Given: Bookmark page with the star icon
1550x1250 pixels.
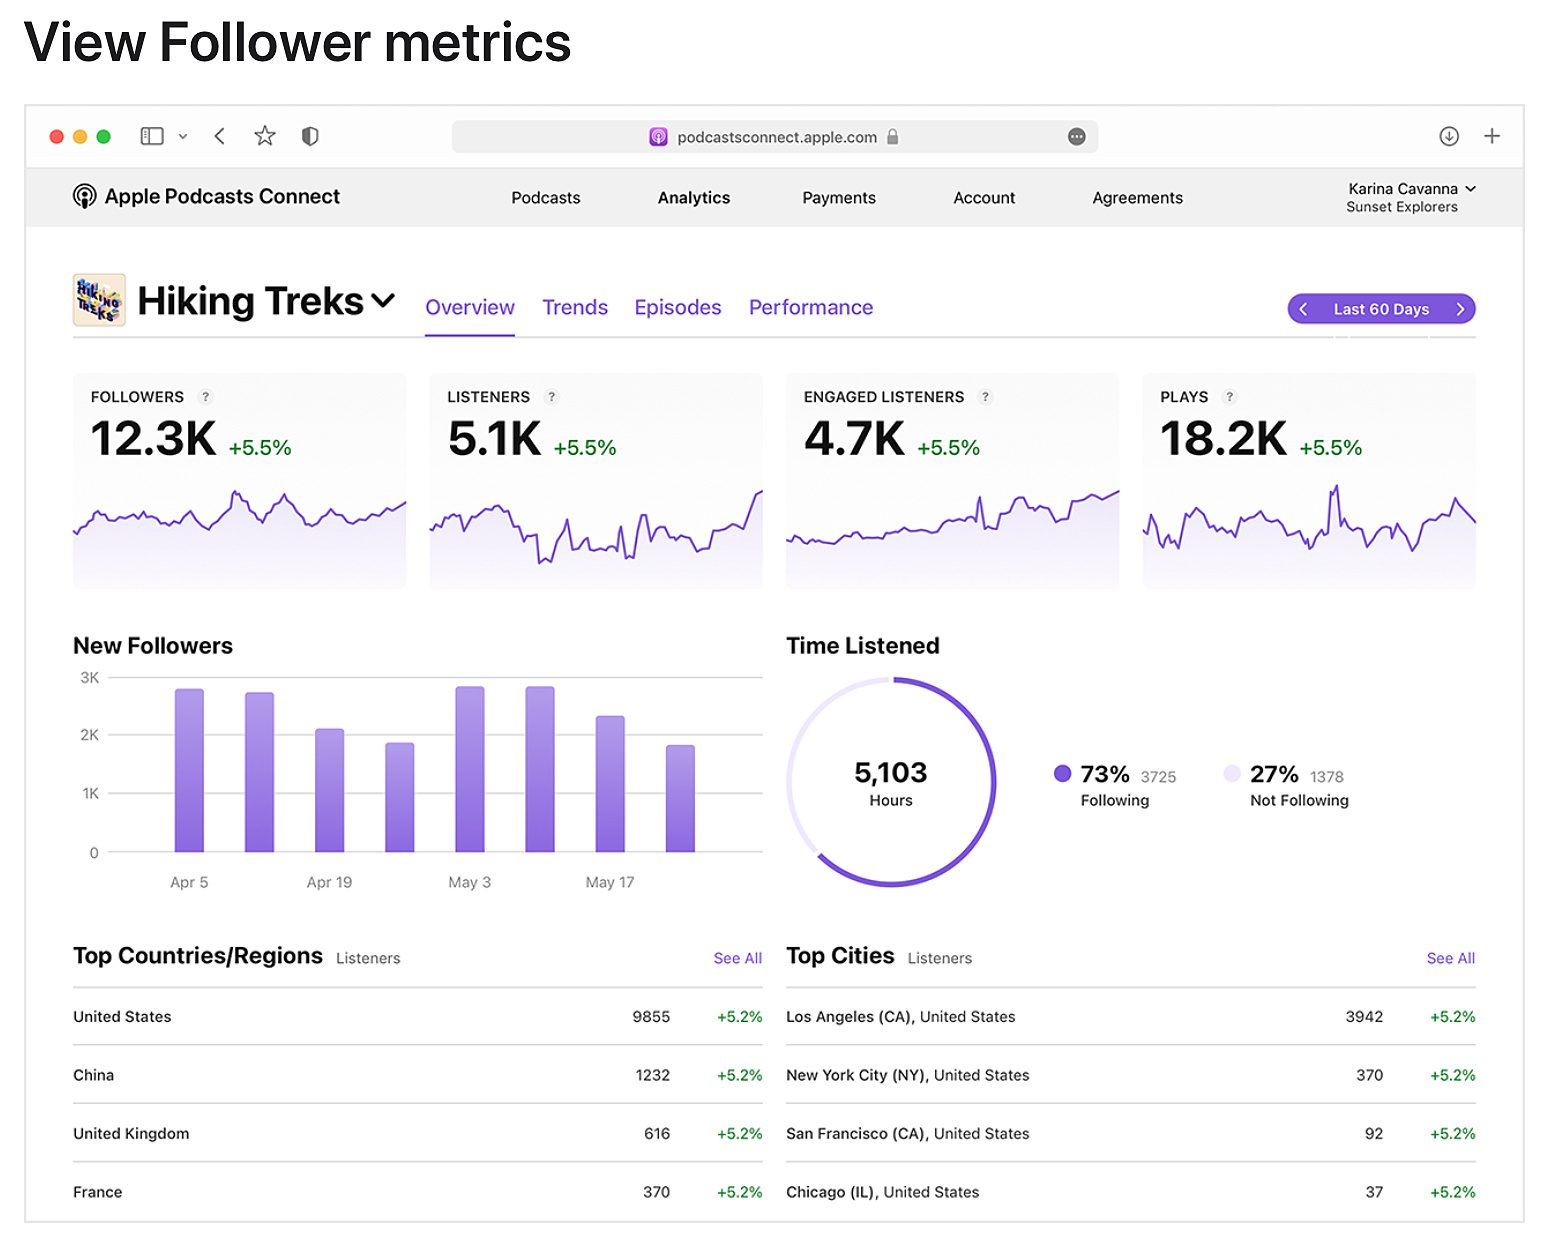Looking at the screenshot, I should 264,136.
